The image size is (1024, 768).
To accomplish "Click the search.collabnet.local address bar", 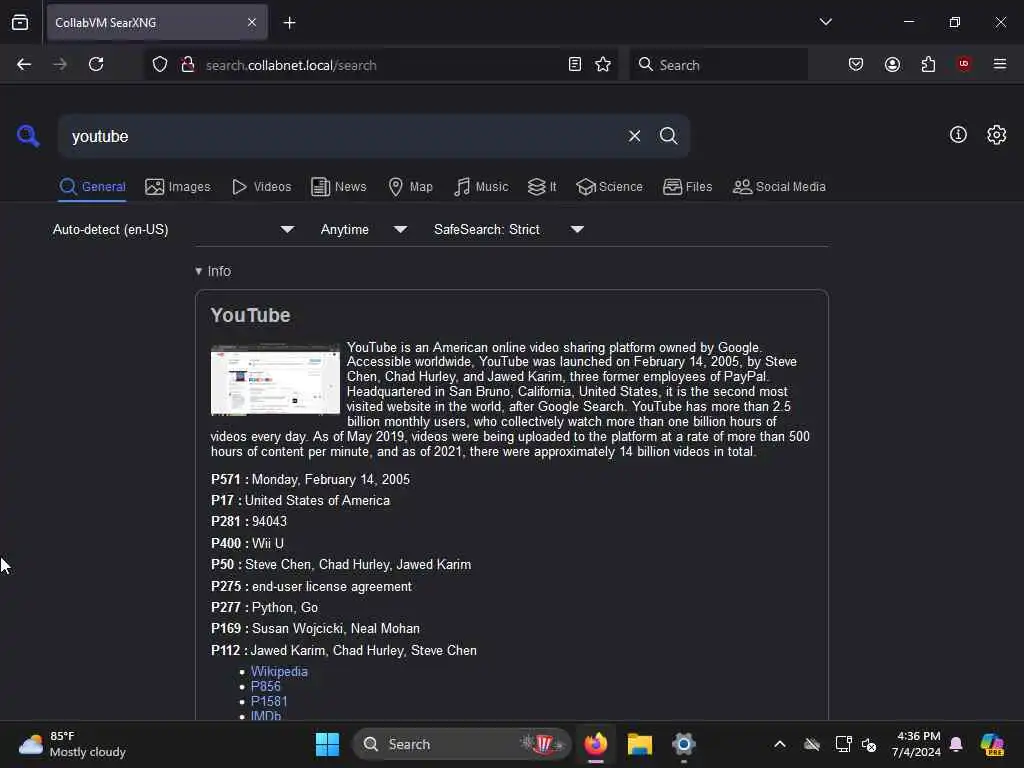I will tap(382, 65).
